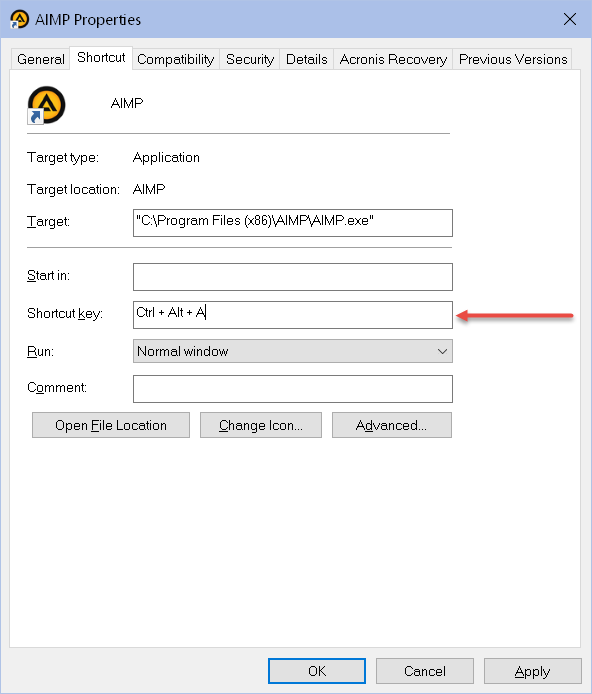Screen dimensions: 592x694
Task: Open the Details tab
Action: coord(307,59)
